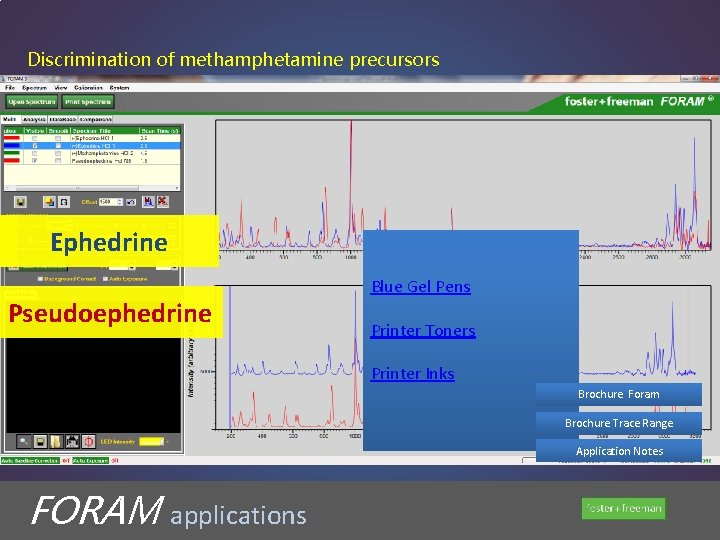The width and height of the screenshot is (720, 540).
Task: Open the View menu
Action: pyautogui.click(x=61, y=87)
